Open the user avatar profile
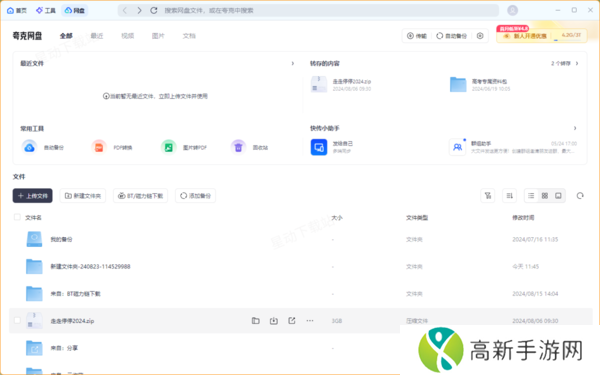 [x=512, y=10]
